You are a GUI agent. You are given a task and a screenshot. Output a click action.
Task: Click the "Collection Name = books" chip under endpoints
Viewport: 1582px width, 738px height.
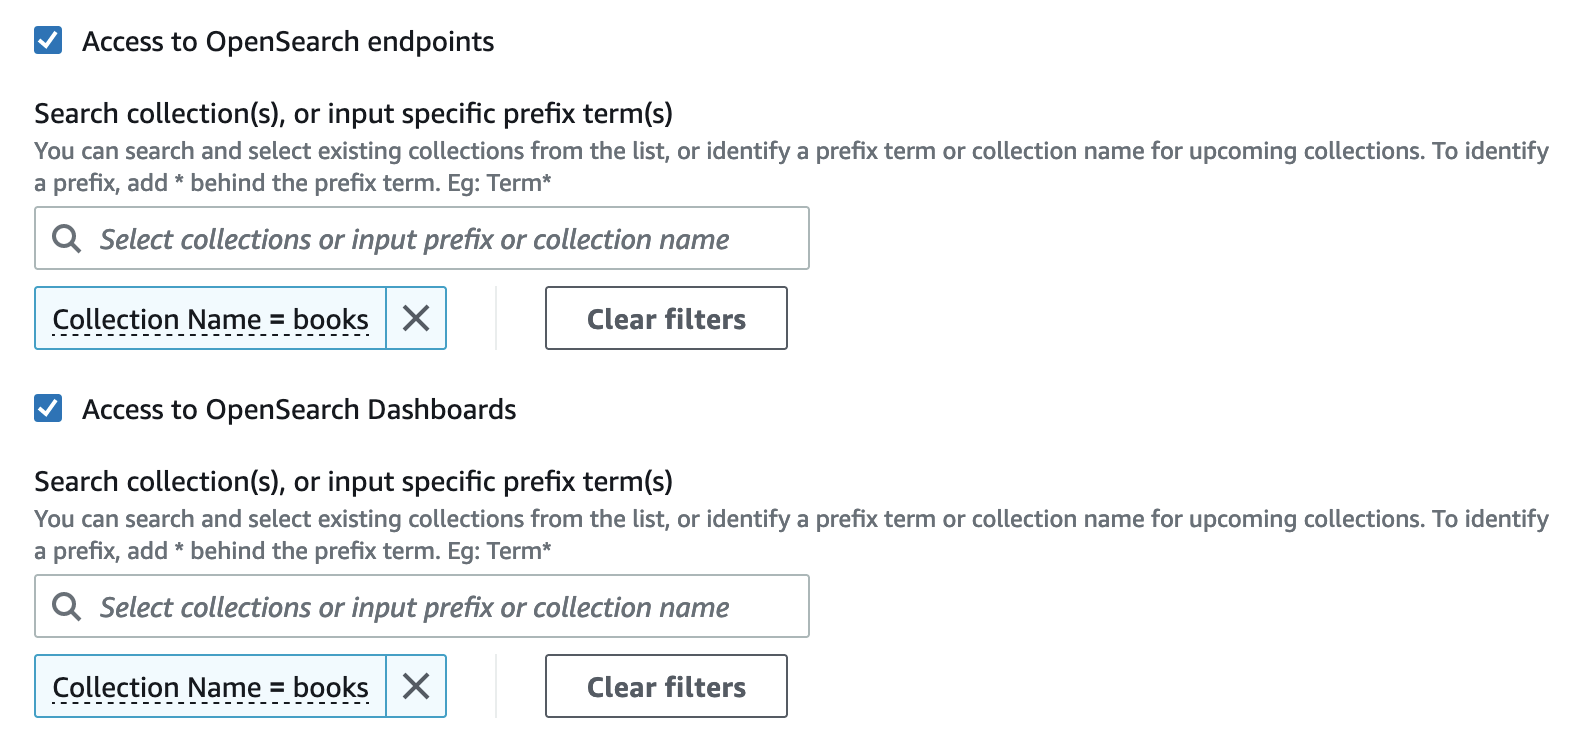(x=210, y=318)
